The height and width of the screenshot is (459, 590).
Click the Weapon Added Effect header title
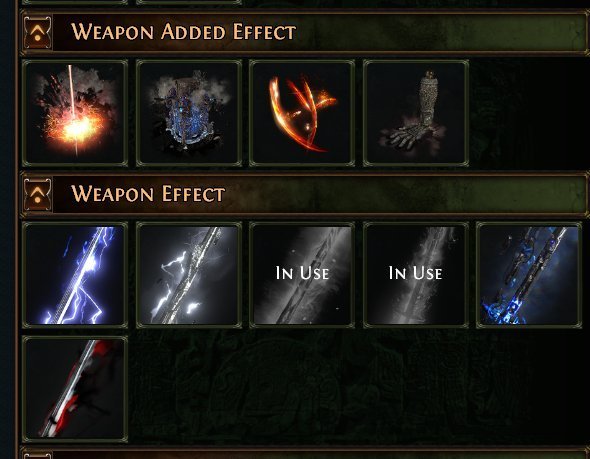click(184, 32)
